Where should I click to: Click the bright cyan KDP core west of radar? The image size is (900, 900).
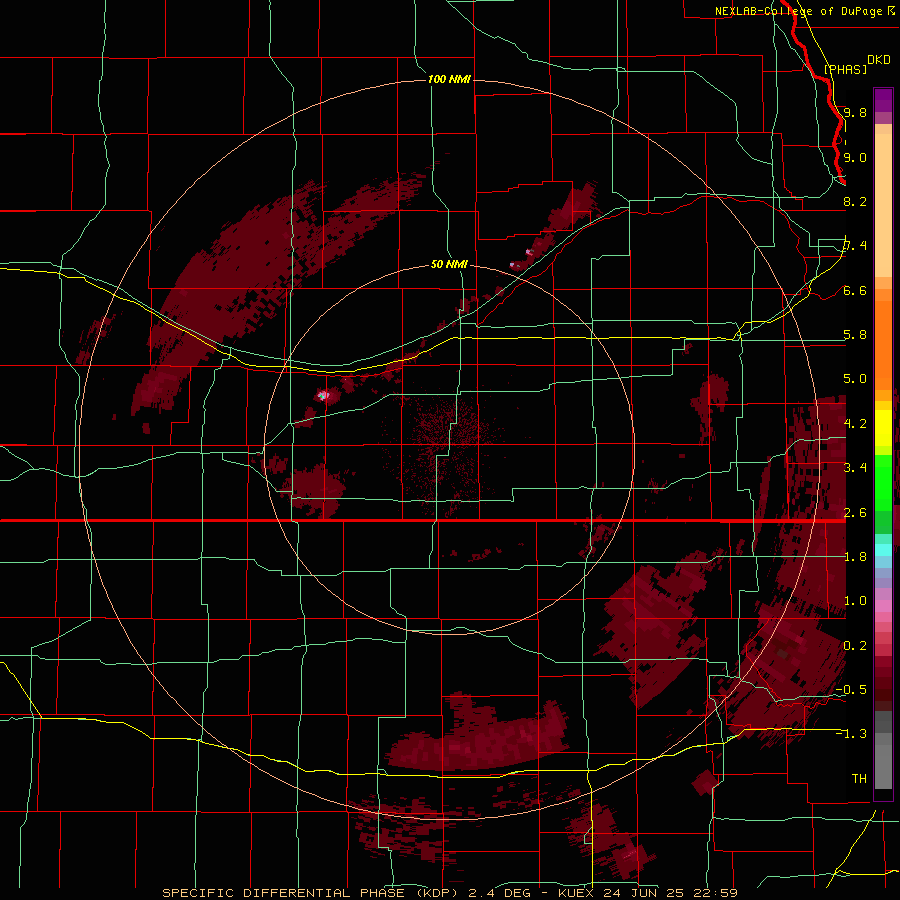[323, 395]
